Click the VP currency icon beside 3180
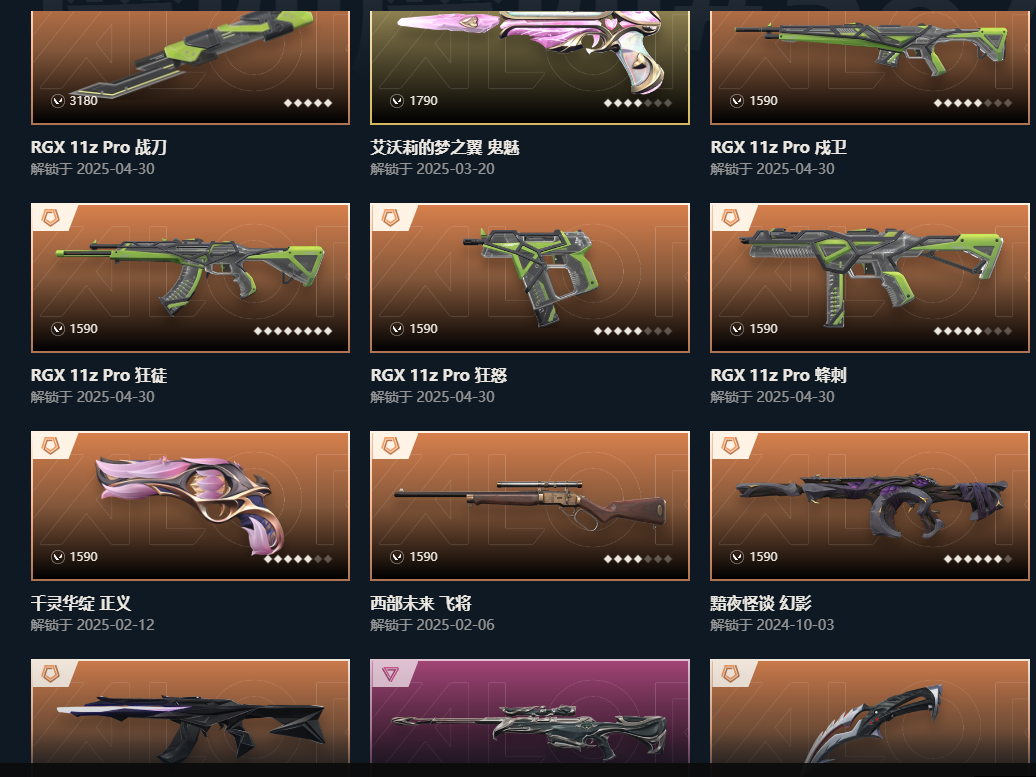 pos(58,100)
